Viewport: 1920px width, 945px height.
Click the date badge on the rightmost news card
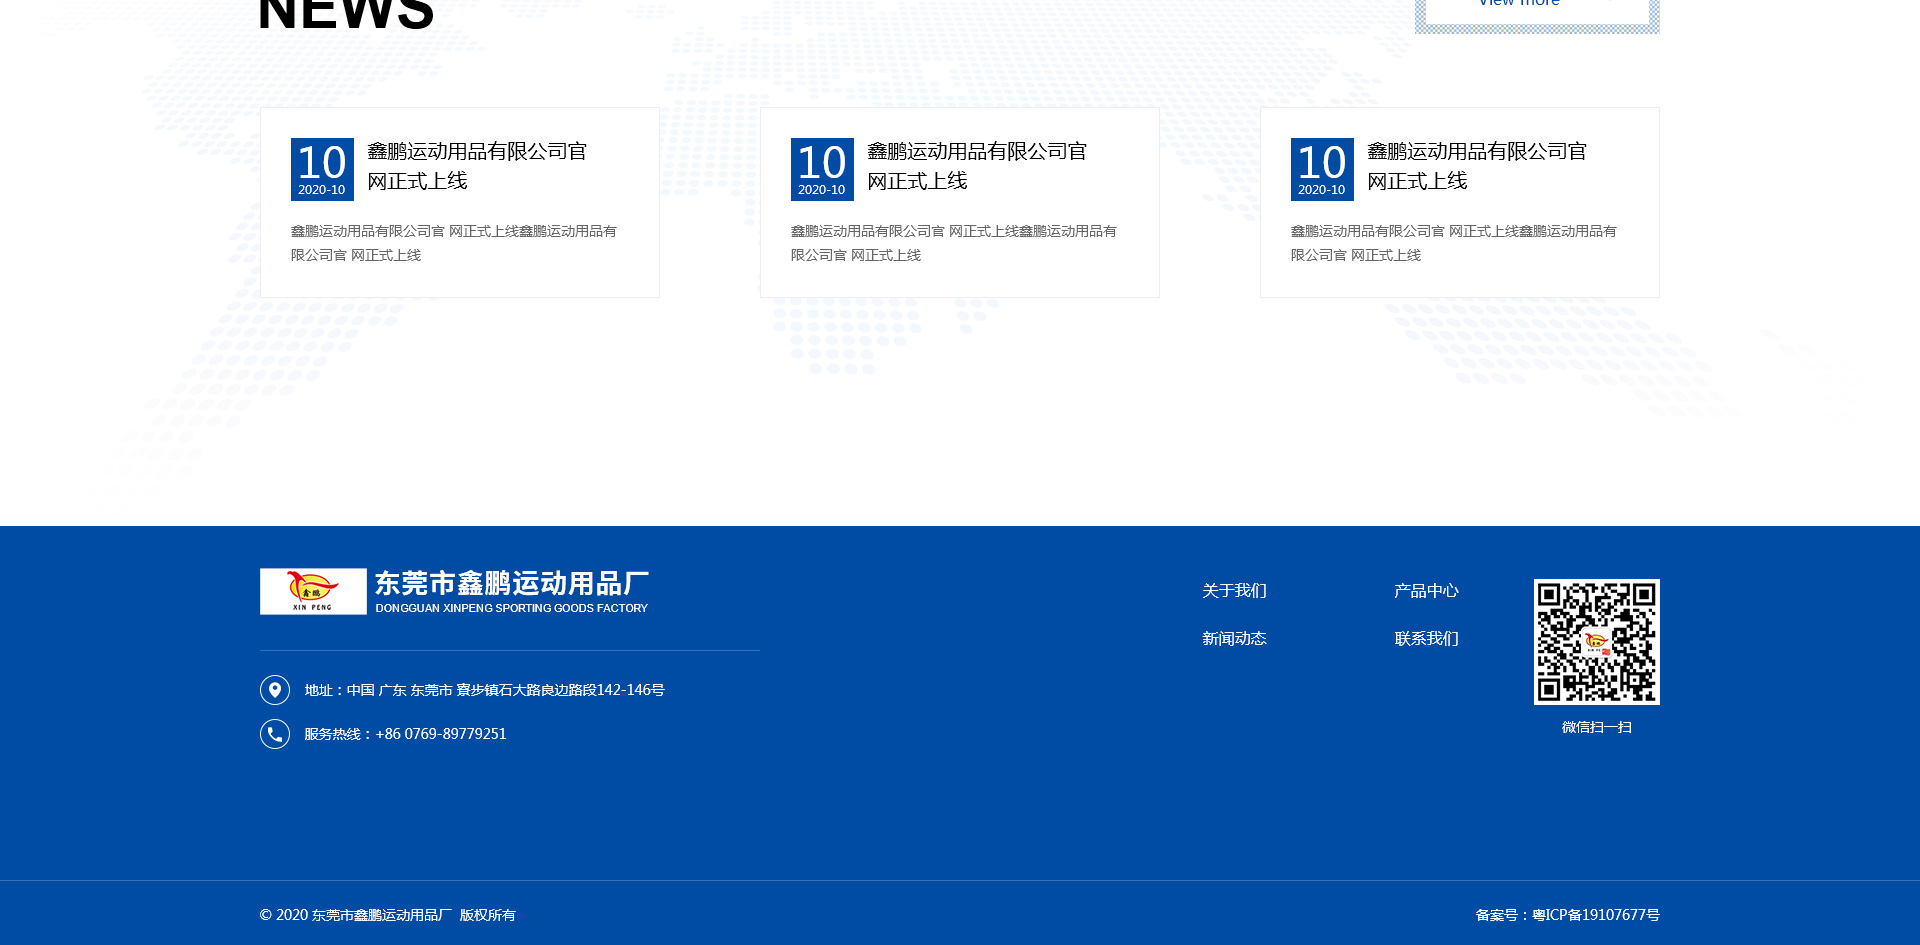pyautogui.click(x=1322, y=169)
